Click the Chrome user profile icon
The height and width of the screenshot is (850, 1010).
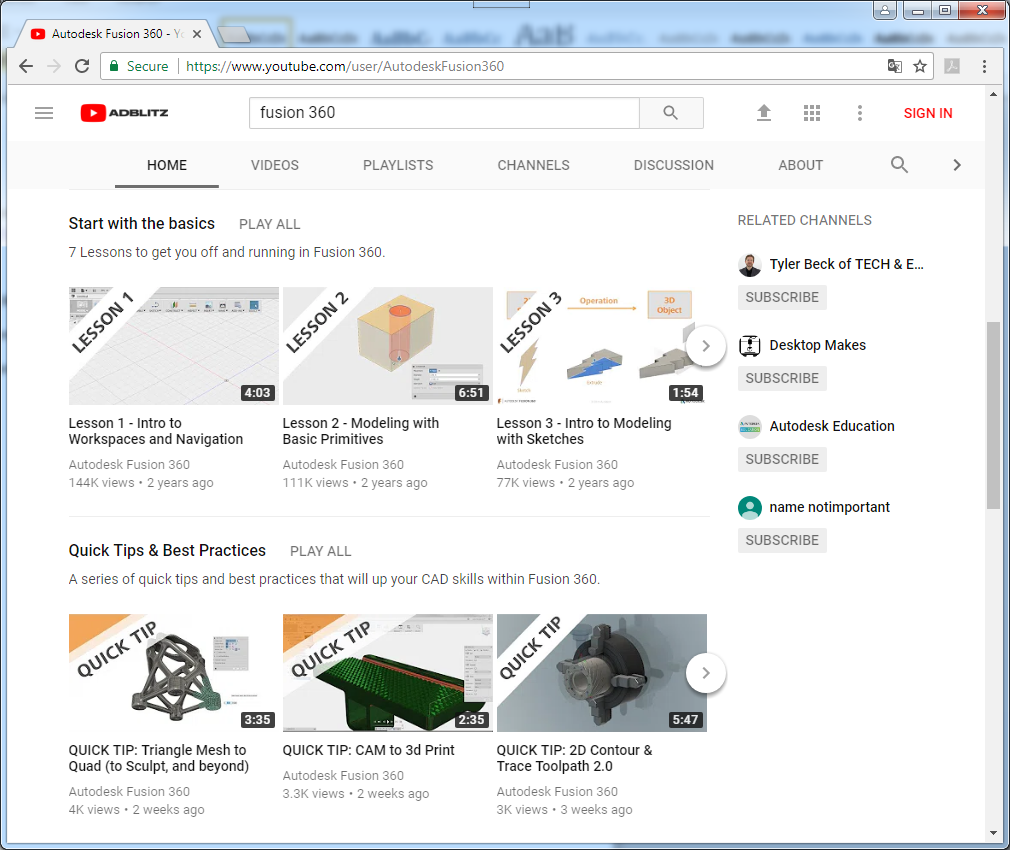click(884, 10)
